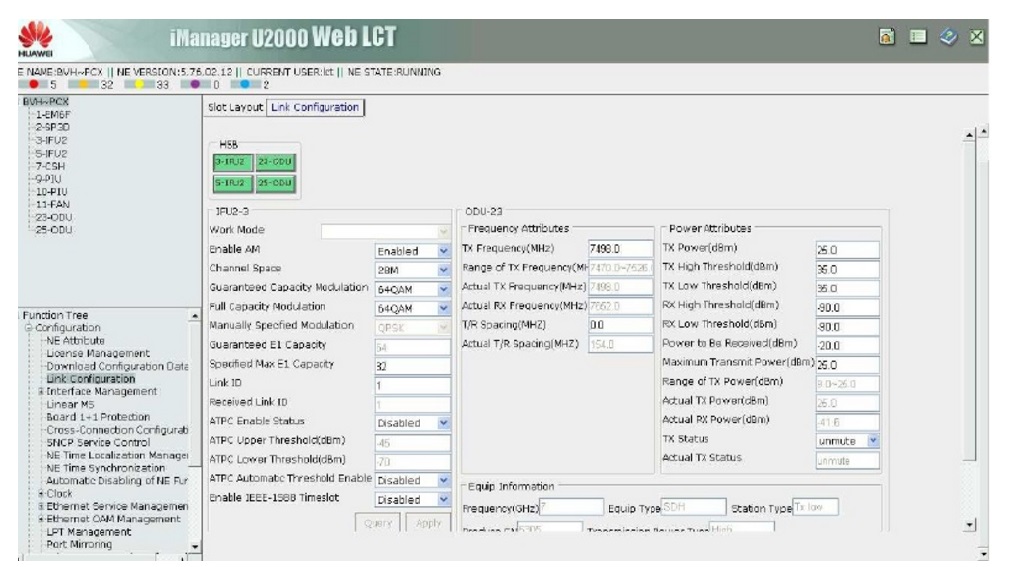Screen dimensions: 1032x567
Task: Expand Ethernet Service Management node
Action: (41, 506)
